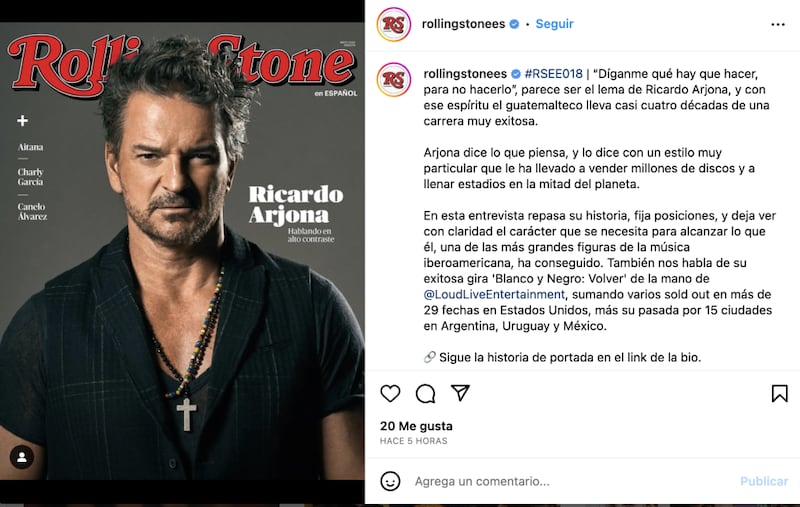The image size is (800, 507).
Task: Open the emoji picker smiley icon
Action: click(390, 481)
